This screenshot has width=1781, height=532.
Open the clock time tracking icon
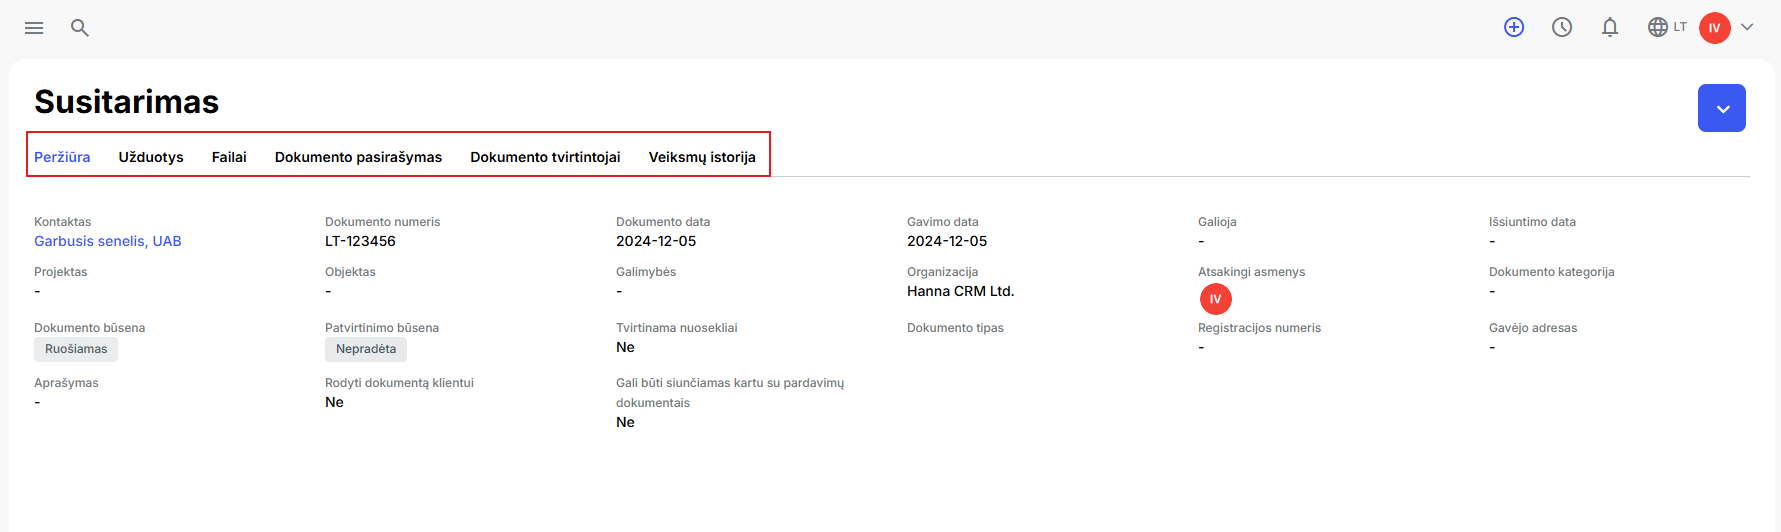pyautogui.click(x=1562, y=28)
